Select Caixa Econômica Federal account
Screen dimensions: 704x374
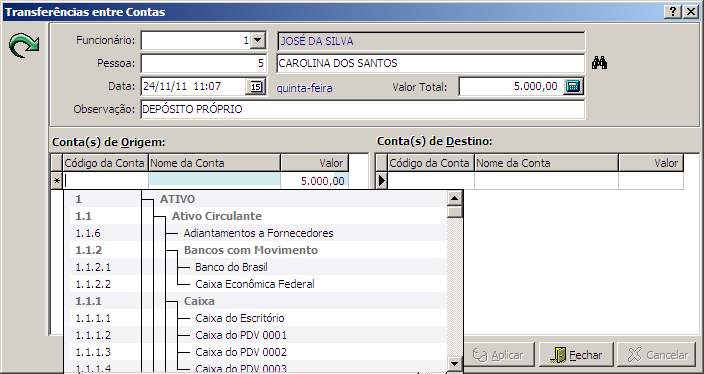[x=256, y=284]
